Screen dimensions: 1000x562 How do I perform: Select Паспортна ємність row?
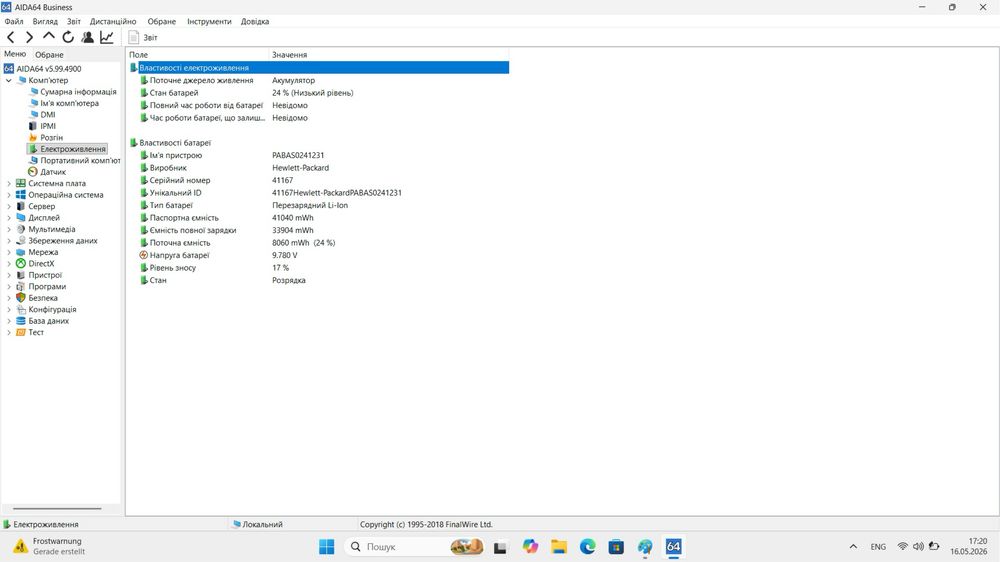pyautogui.click(x=318, y=218)
